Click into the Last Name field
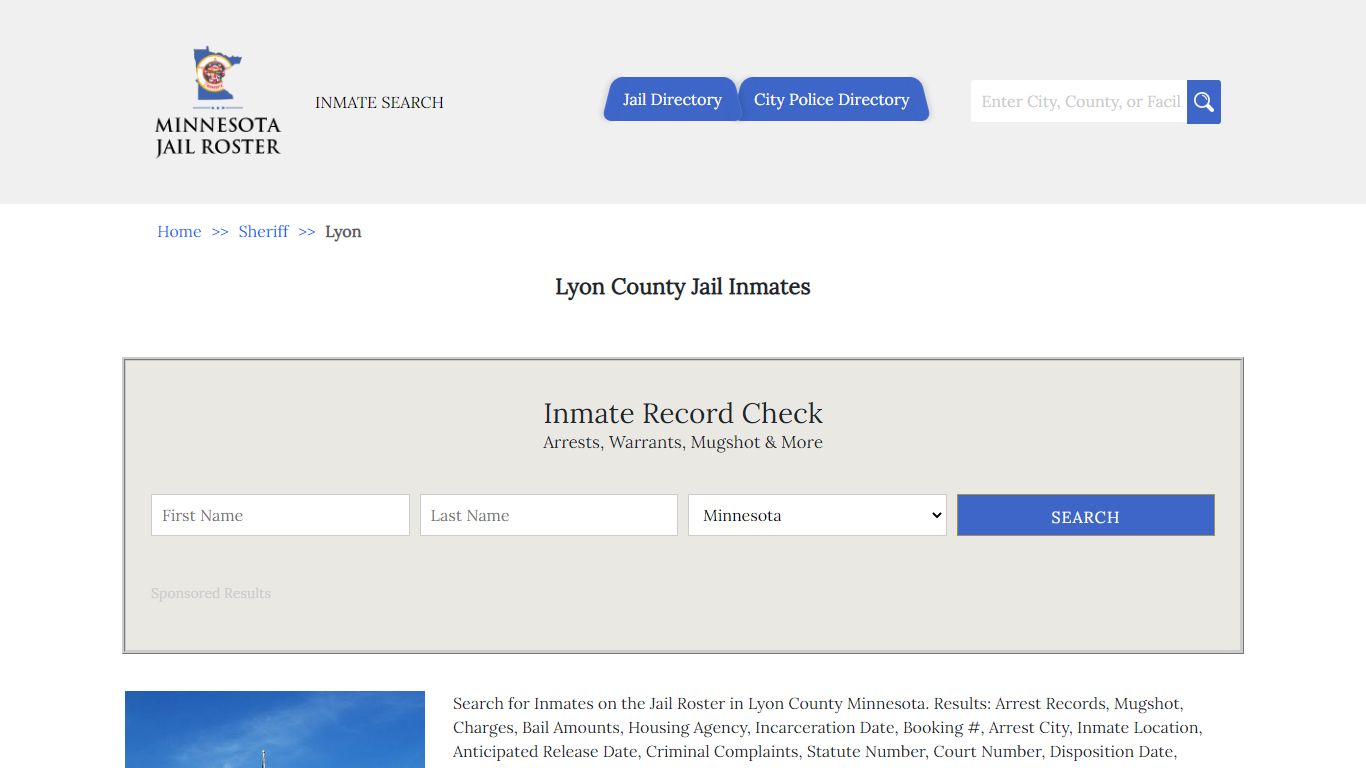The height and width of the screenshot is (768, 1366). [x=549, y=515]
